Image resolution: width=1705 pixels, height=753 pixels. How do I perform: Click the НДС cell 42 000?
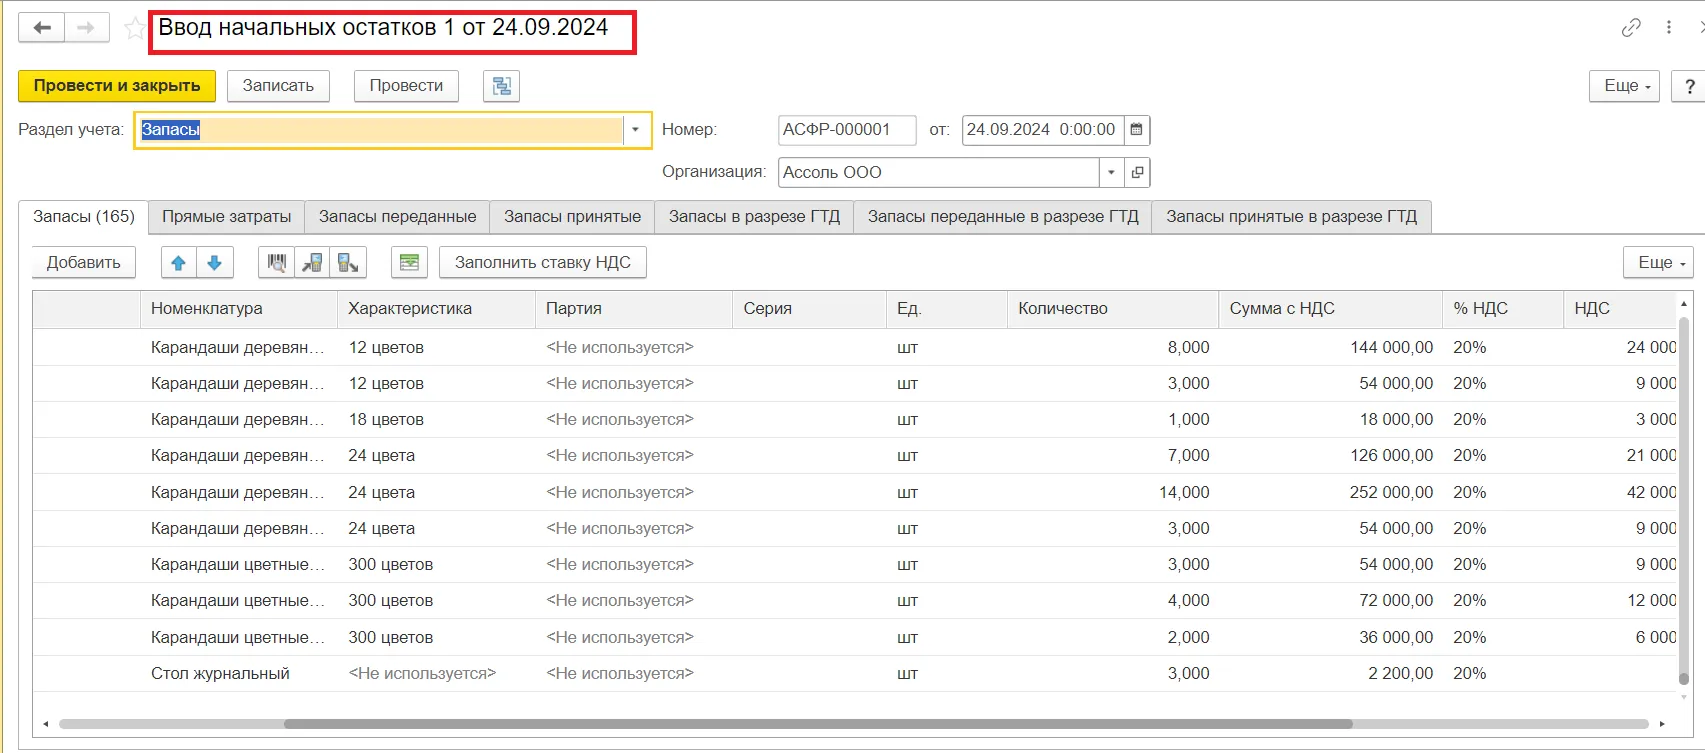coord(1620,493)
